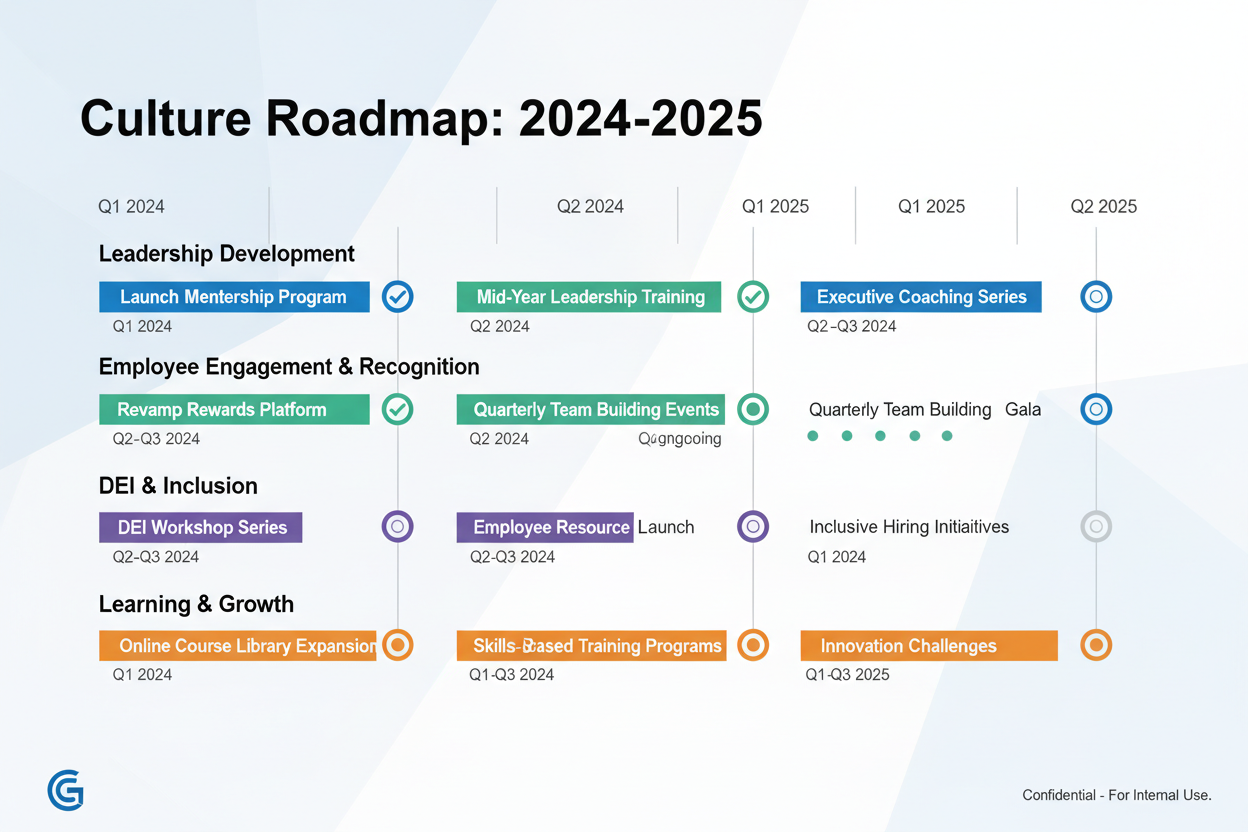Click the Skills-Based Training Programs bar
Image resolution: width=1248 pixels, height=832 pixels.
point(590,645)
